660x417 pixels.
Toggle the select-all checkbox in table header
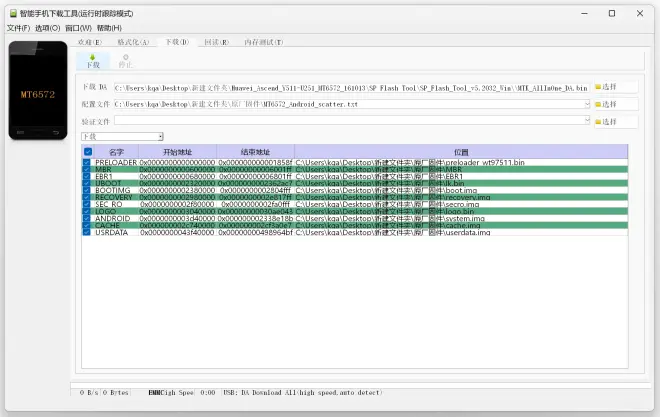(x=88, y=151)
